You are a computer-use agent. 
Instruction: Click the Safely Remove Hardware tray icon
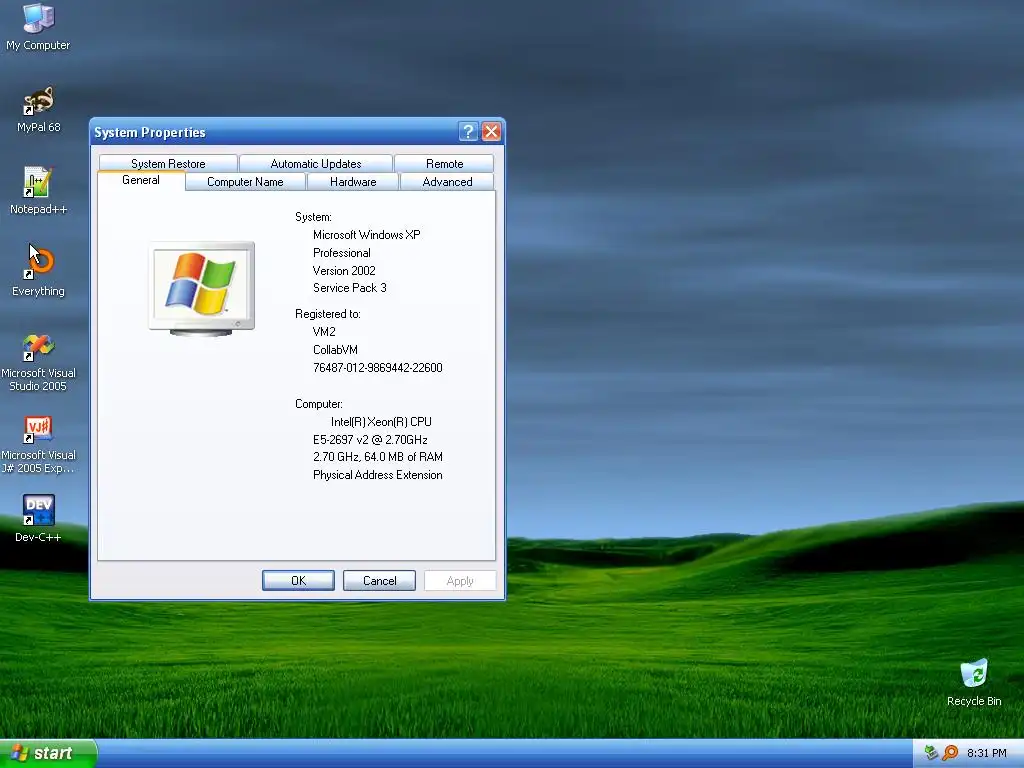point(931,753)
